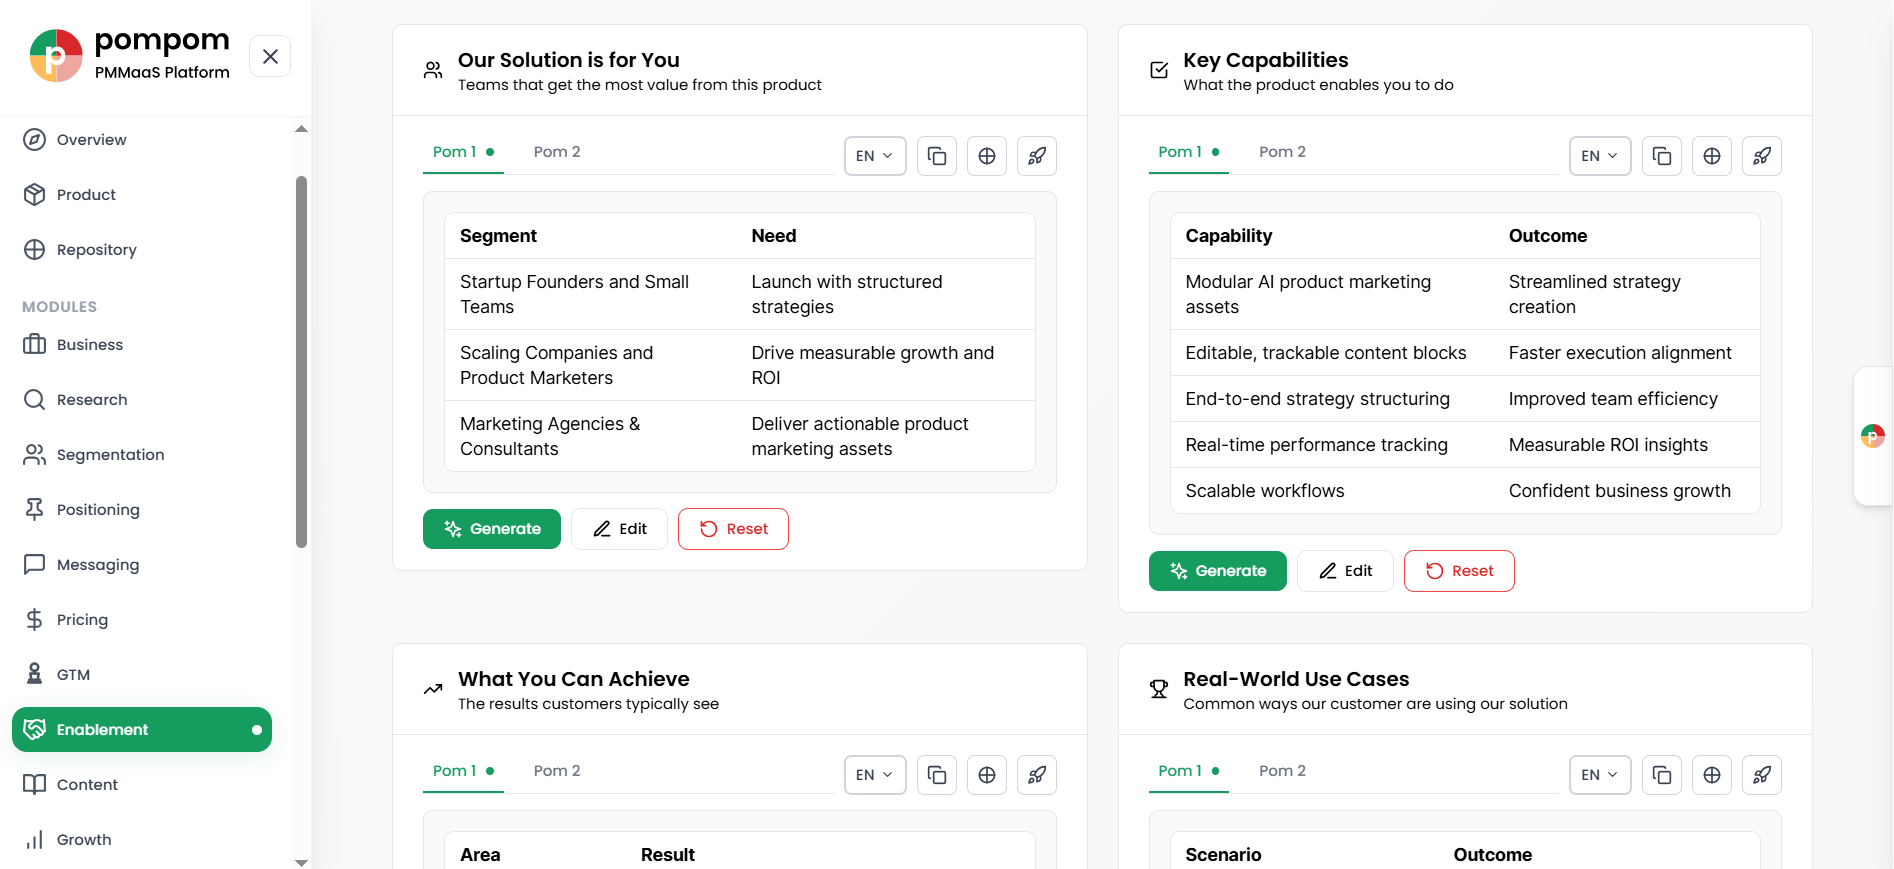Open EN language dropdown in Our Solution card
Screen dimensions: 1894x869
875,156
